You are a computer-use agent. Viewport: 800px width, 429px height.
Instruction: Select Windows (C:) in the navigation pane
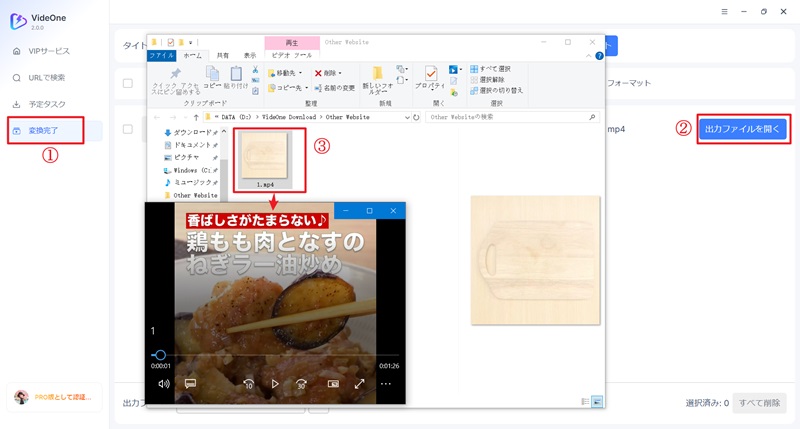click(191, 170)
